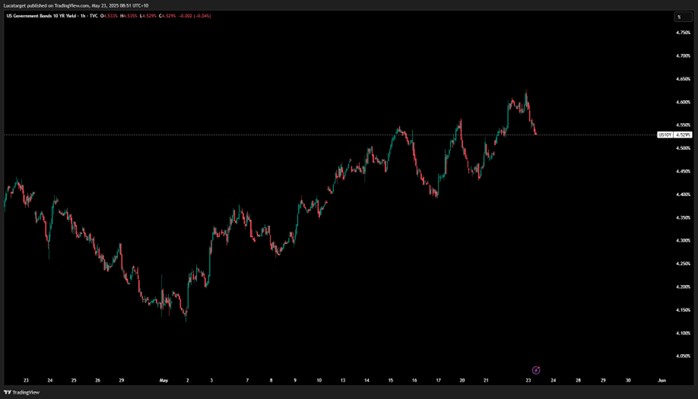This screenshot has width=698, height=399.
Task: Click date 28 on the time axis
Action: (578, 381)
